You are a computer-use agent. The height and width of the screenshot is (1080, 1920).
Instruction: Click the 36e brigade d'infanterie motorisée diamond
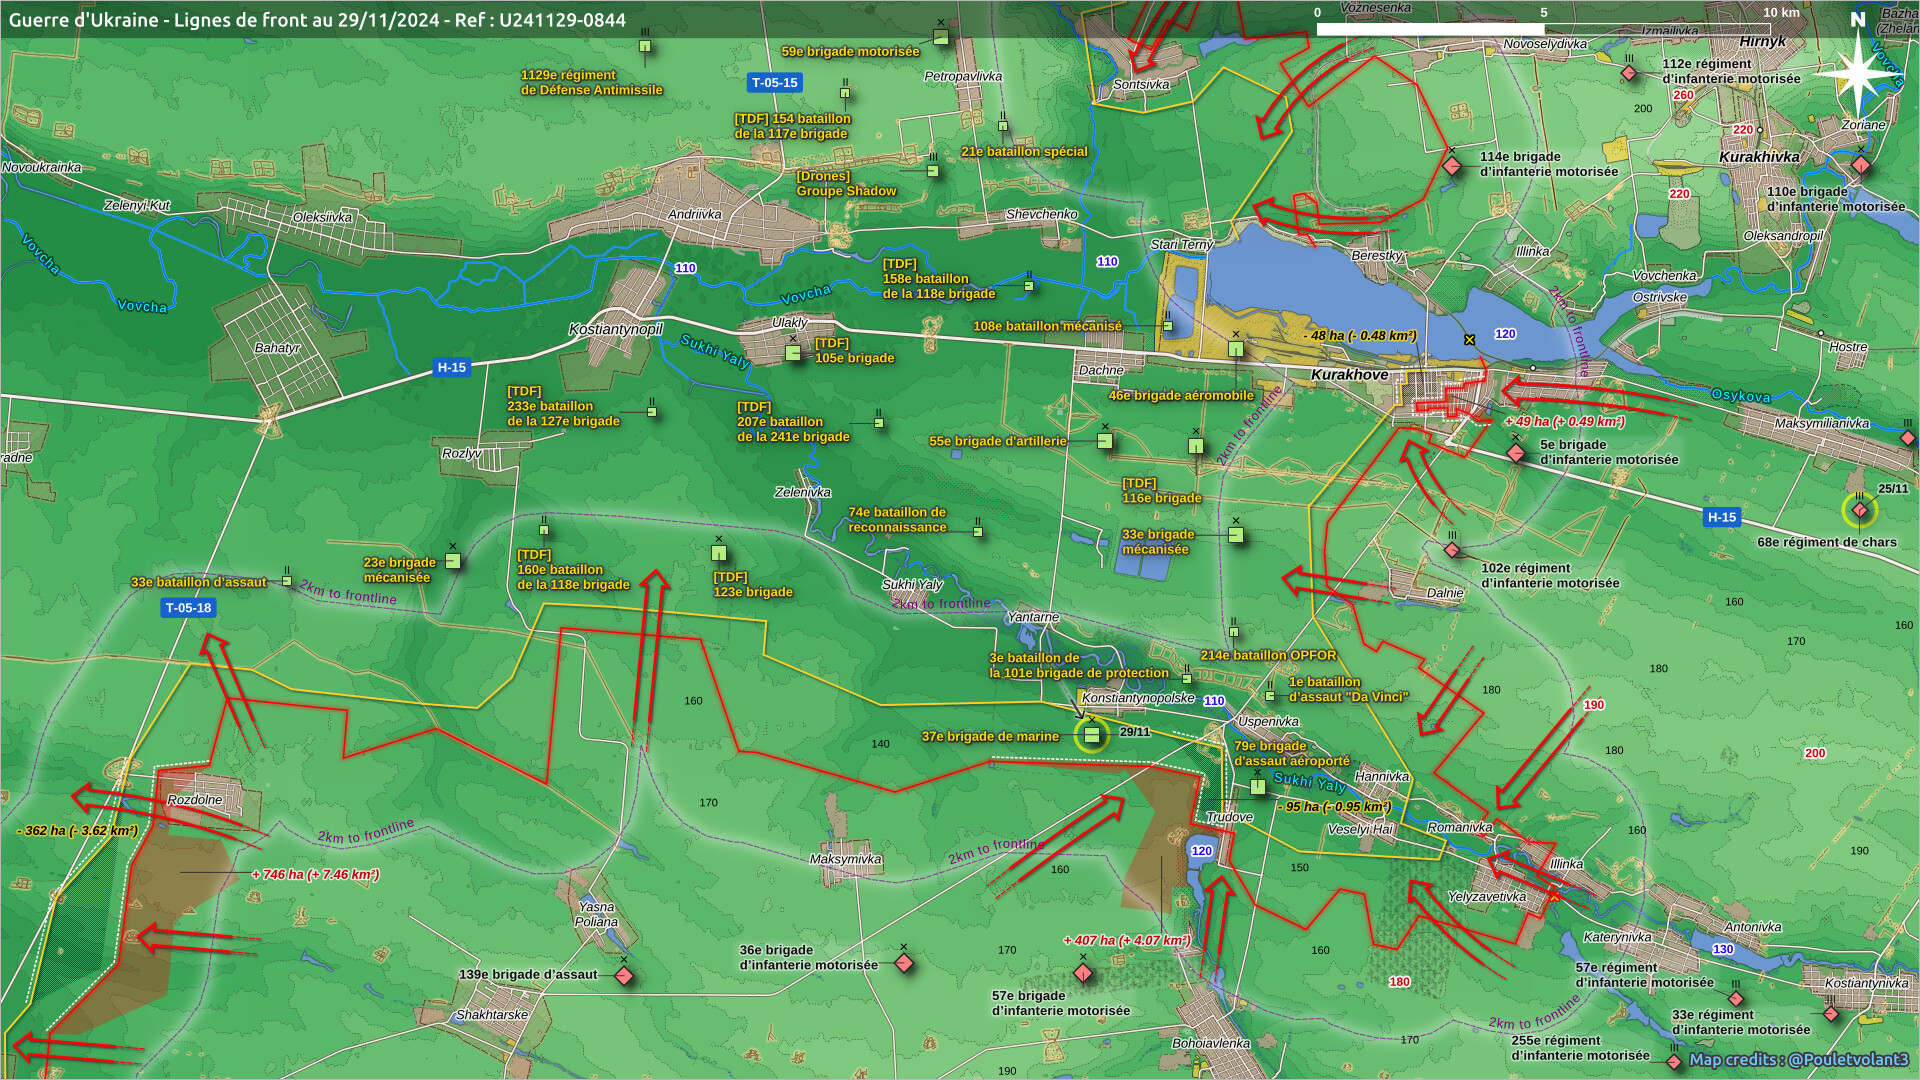[904, 964]
